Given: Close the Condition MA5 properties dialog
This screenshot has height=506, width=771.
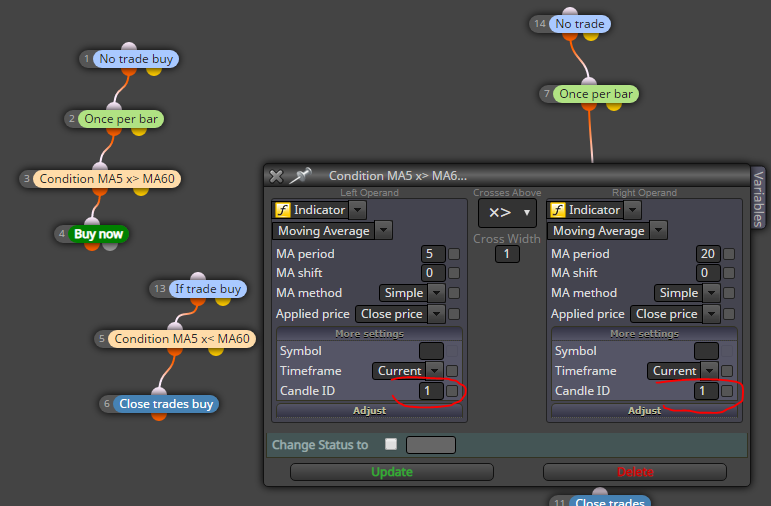Looking at the screenshot, I should point(276,176).
